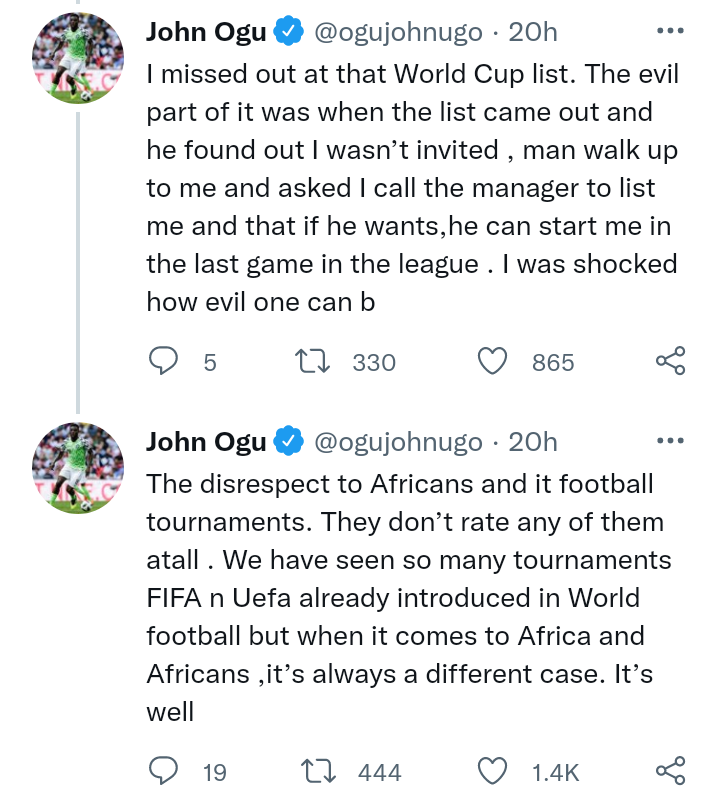Share the World Cup list tweet
The height and width of the screenshot is (804, 720).
point(670,361)
